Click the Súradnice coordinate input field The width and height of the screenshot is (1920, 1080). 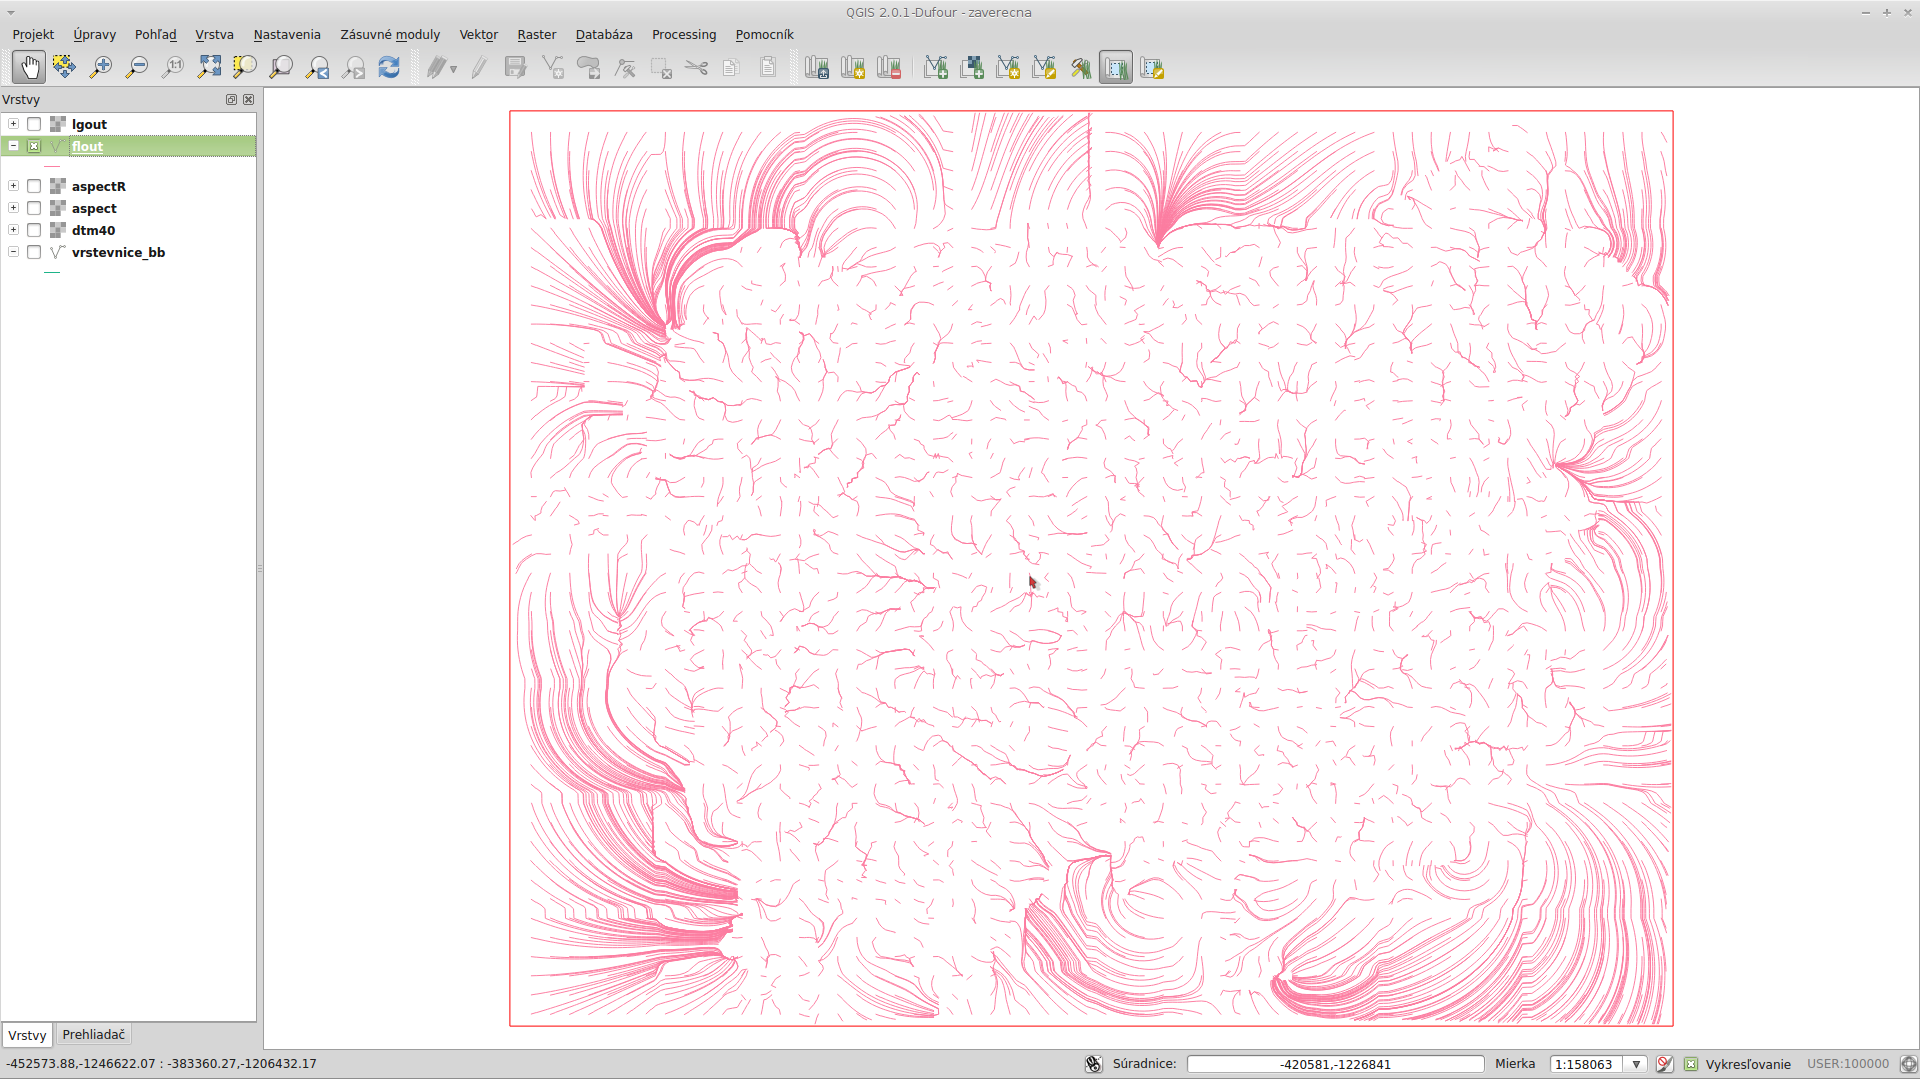tap(1335, 1064)
